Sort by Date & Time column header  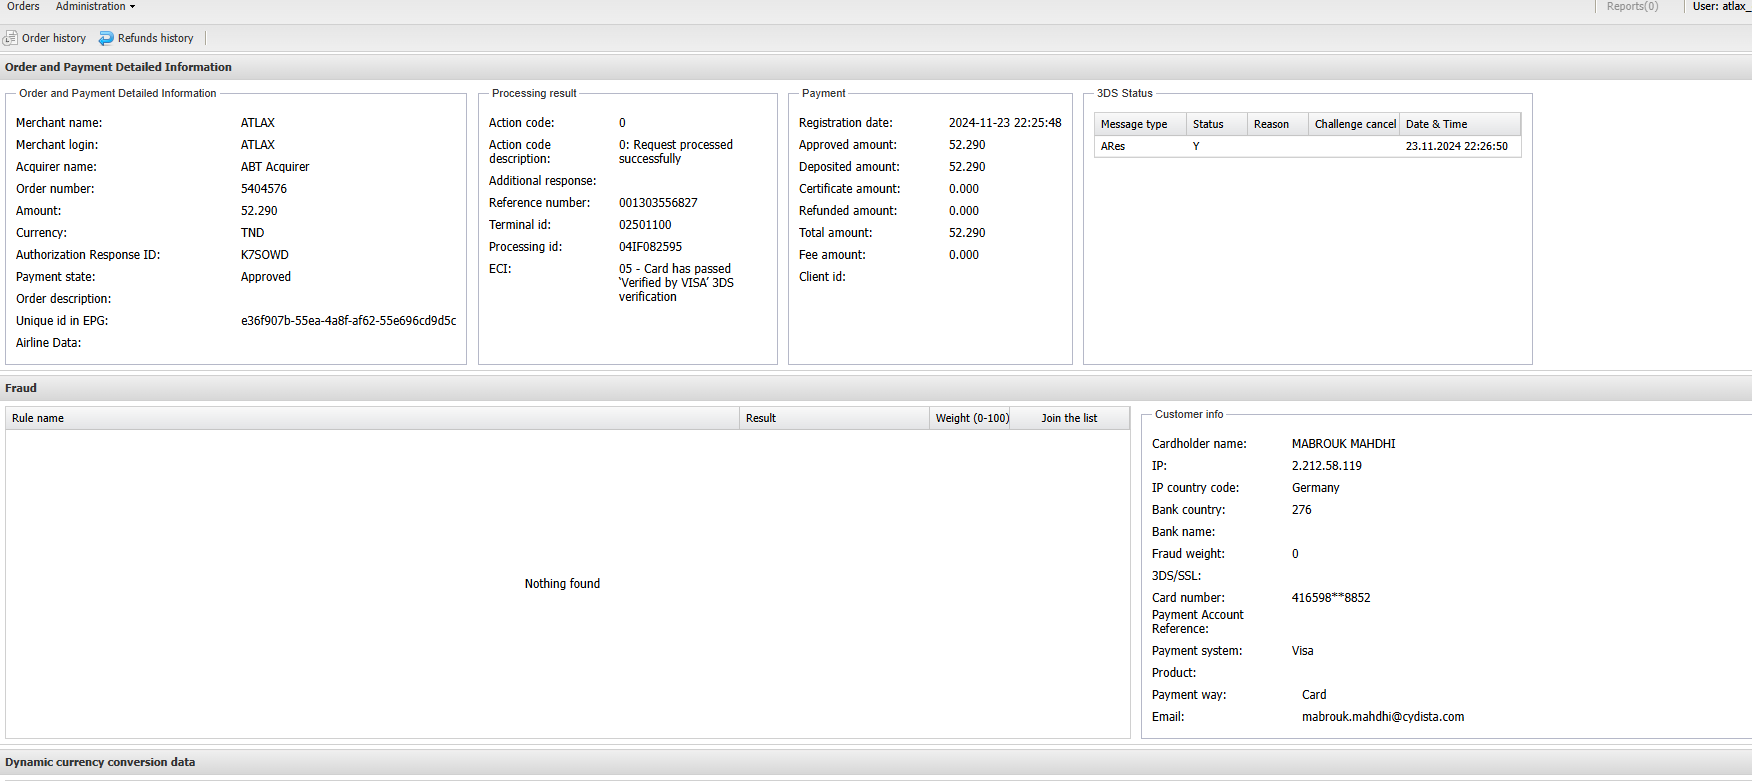pos(1436,124)
